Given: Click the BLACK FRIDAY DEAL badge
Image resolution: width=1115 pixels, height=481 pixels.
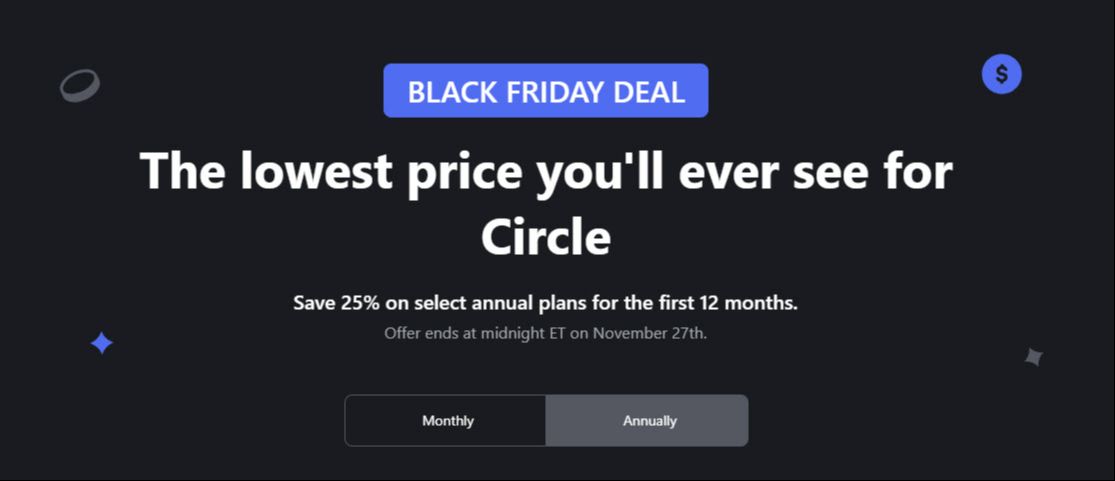Looking at the screenshot, I should (545, 91).
